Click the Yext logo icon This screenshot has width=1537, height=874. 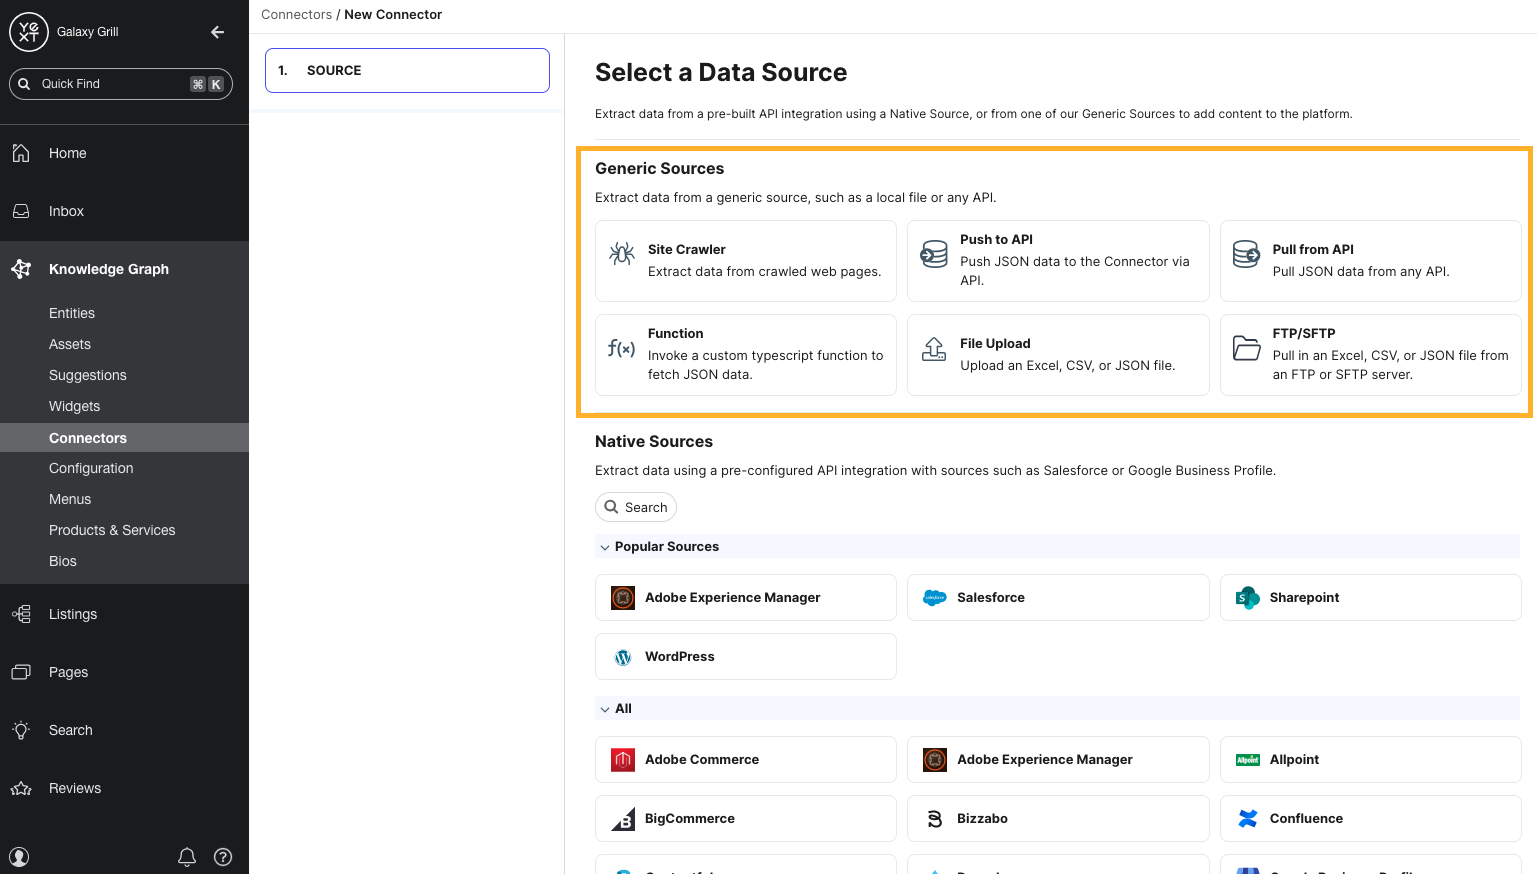point(29,32)
